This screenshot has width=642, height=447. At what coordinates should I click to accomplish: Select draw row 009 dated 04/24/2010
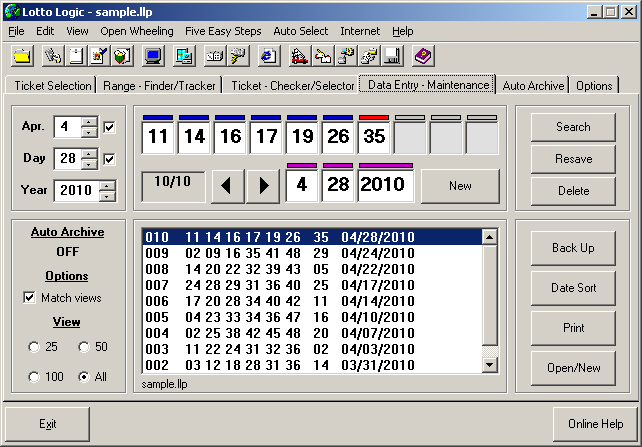pyautogui.click(x=312, y=253)
